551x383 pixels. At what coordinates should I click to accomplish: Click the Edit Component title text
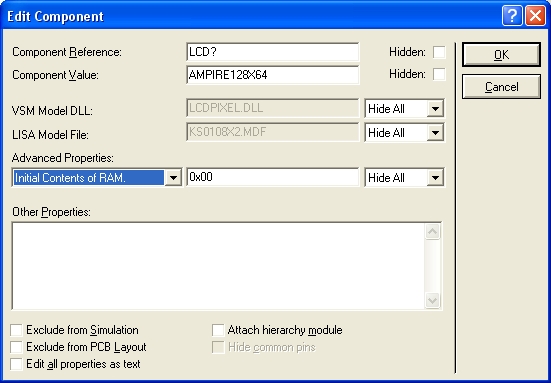coord(55,16)
